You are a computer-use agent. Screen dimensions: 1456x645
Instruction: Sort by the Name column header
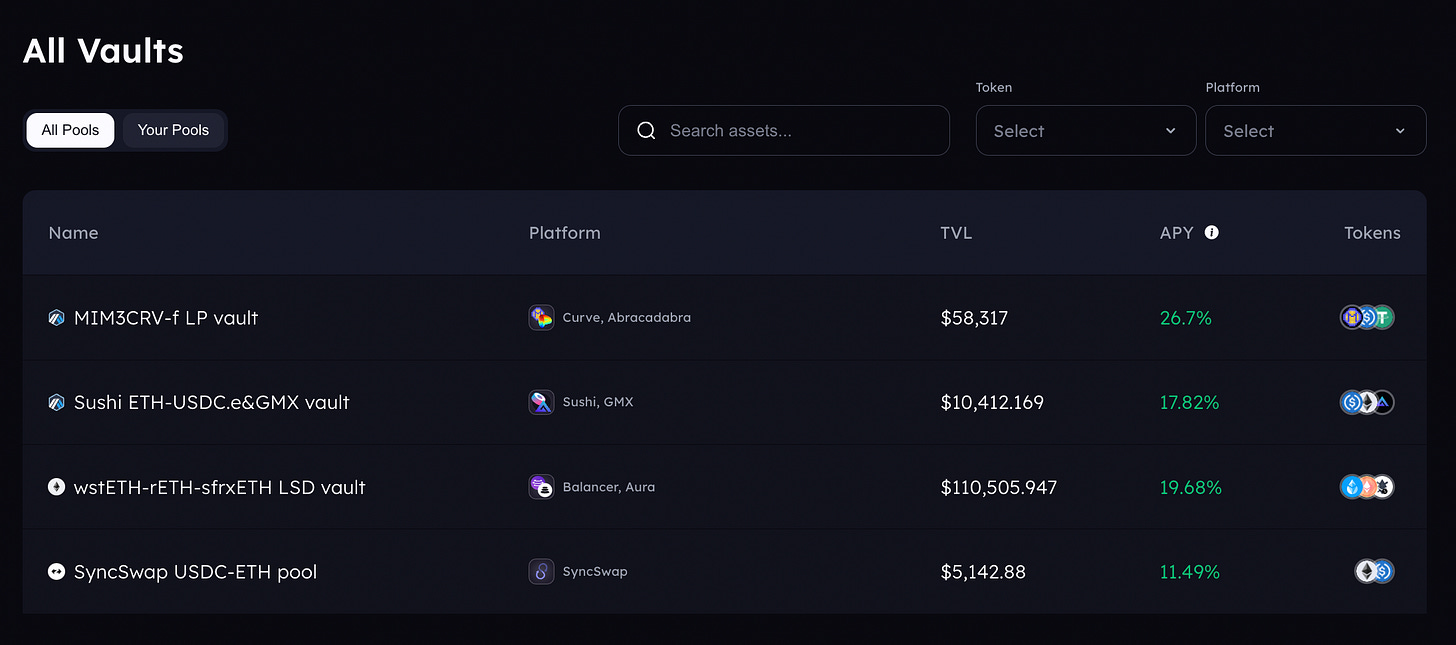[x=74, y=233]
